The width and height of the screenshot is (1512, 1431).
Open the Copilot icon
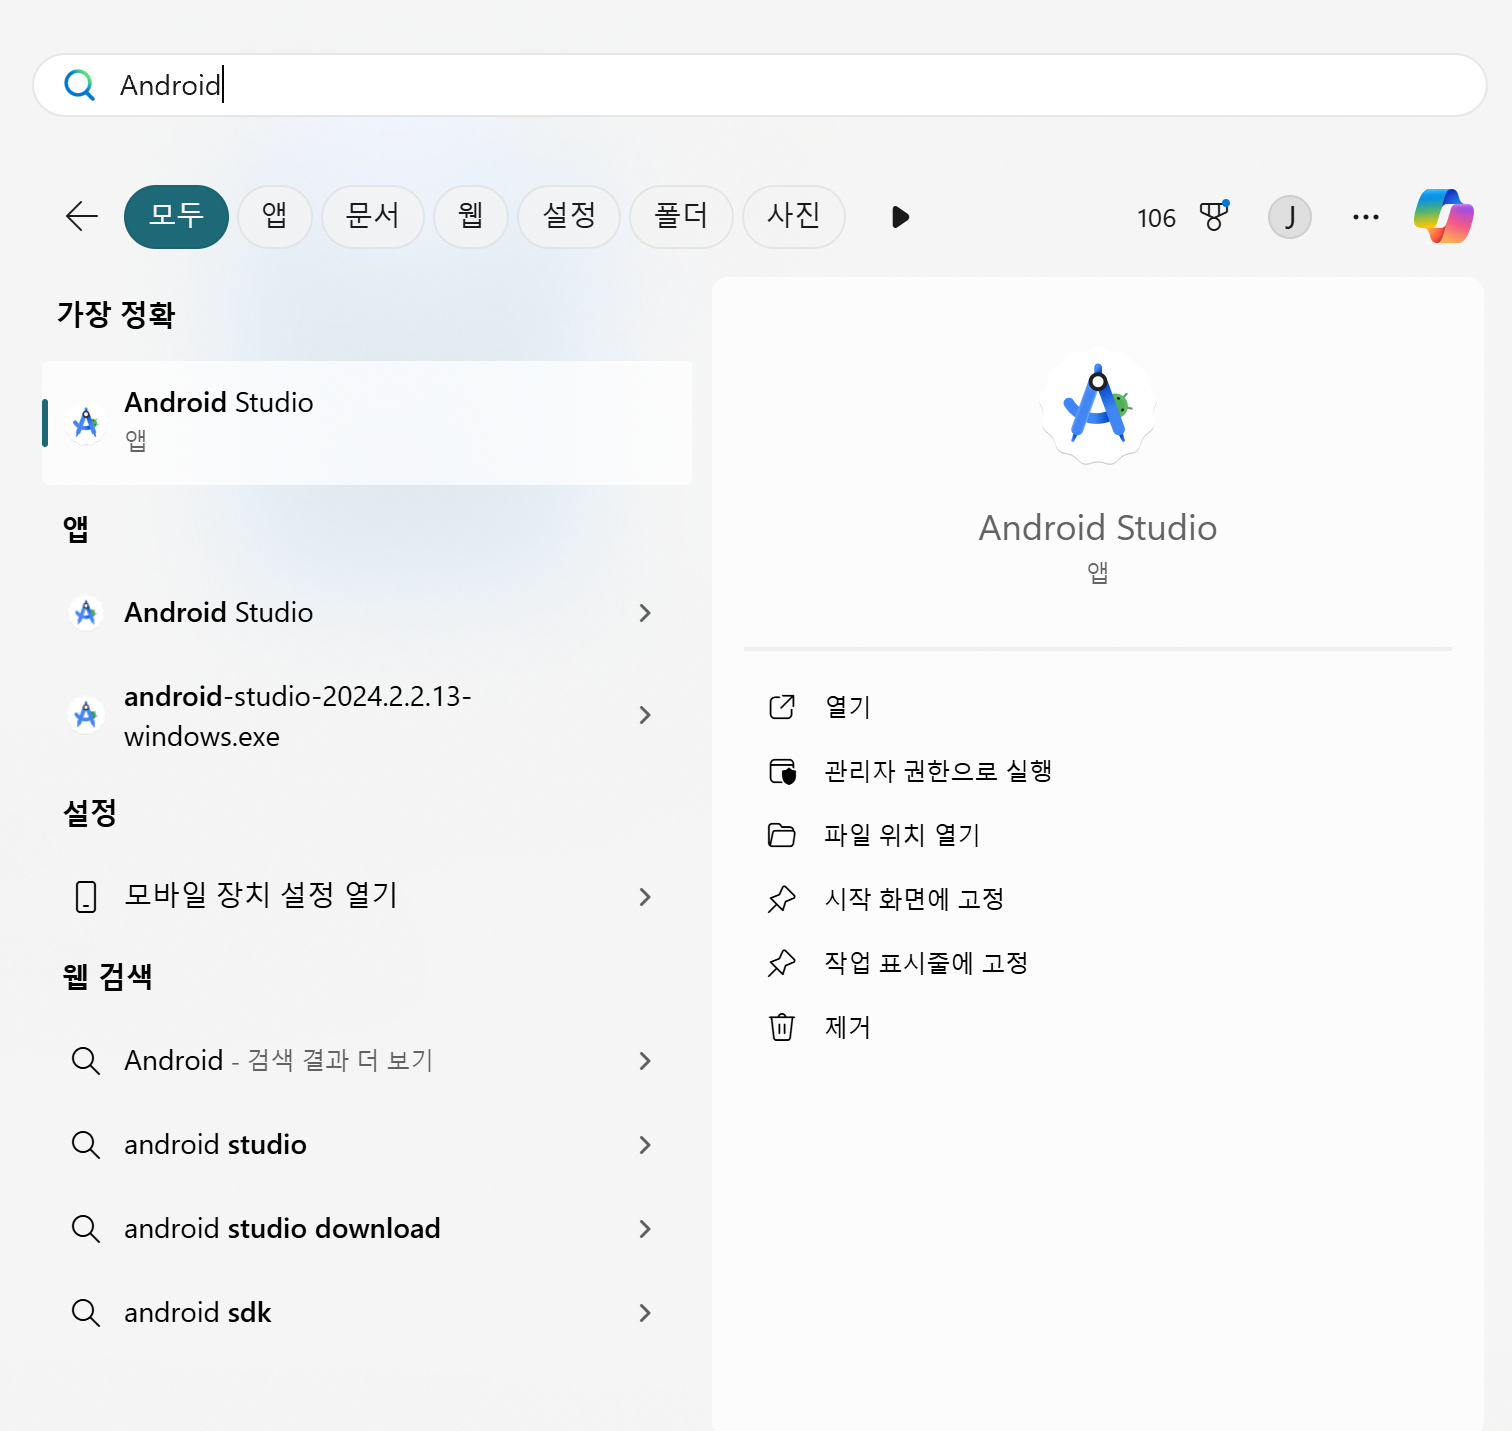tap(1443, 216)
